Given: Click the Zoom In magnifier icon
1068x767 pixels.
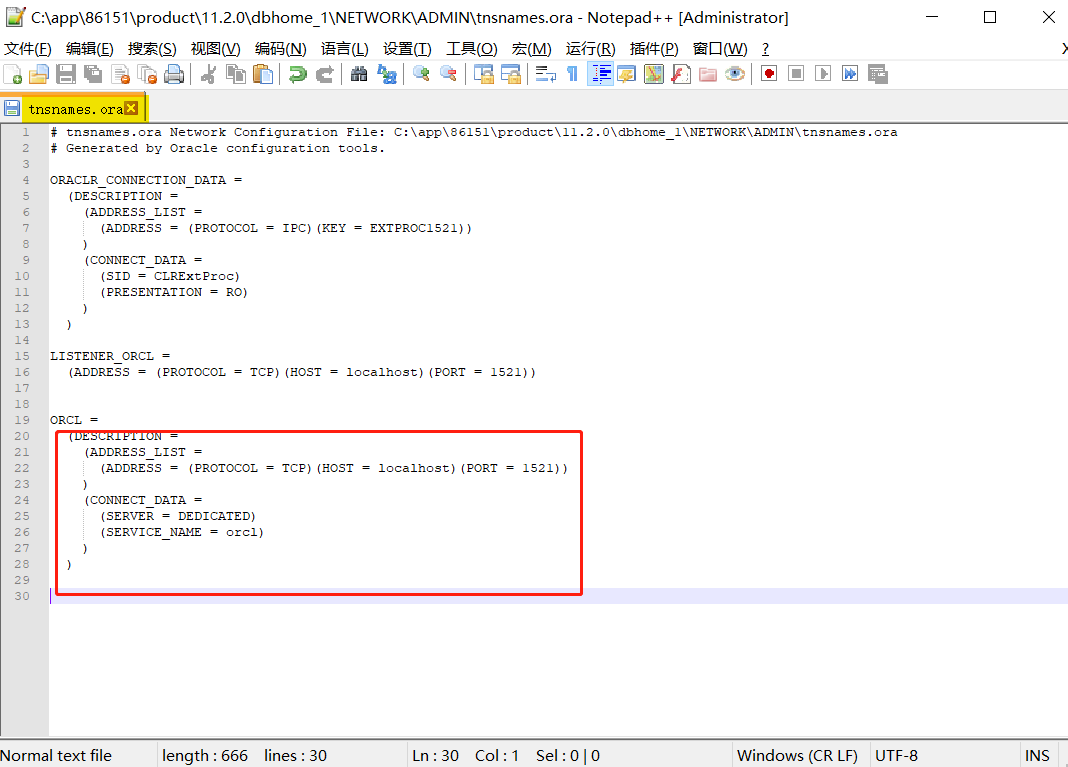Looking at the screenshot, I should click(421, 74).
